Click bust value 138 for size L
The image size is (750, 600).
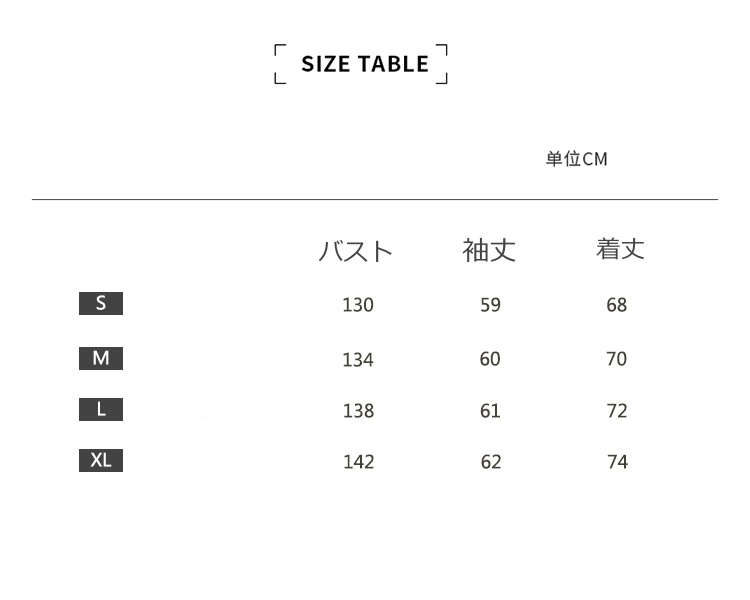click(x=358, y=411)
